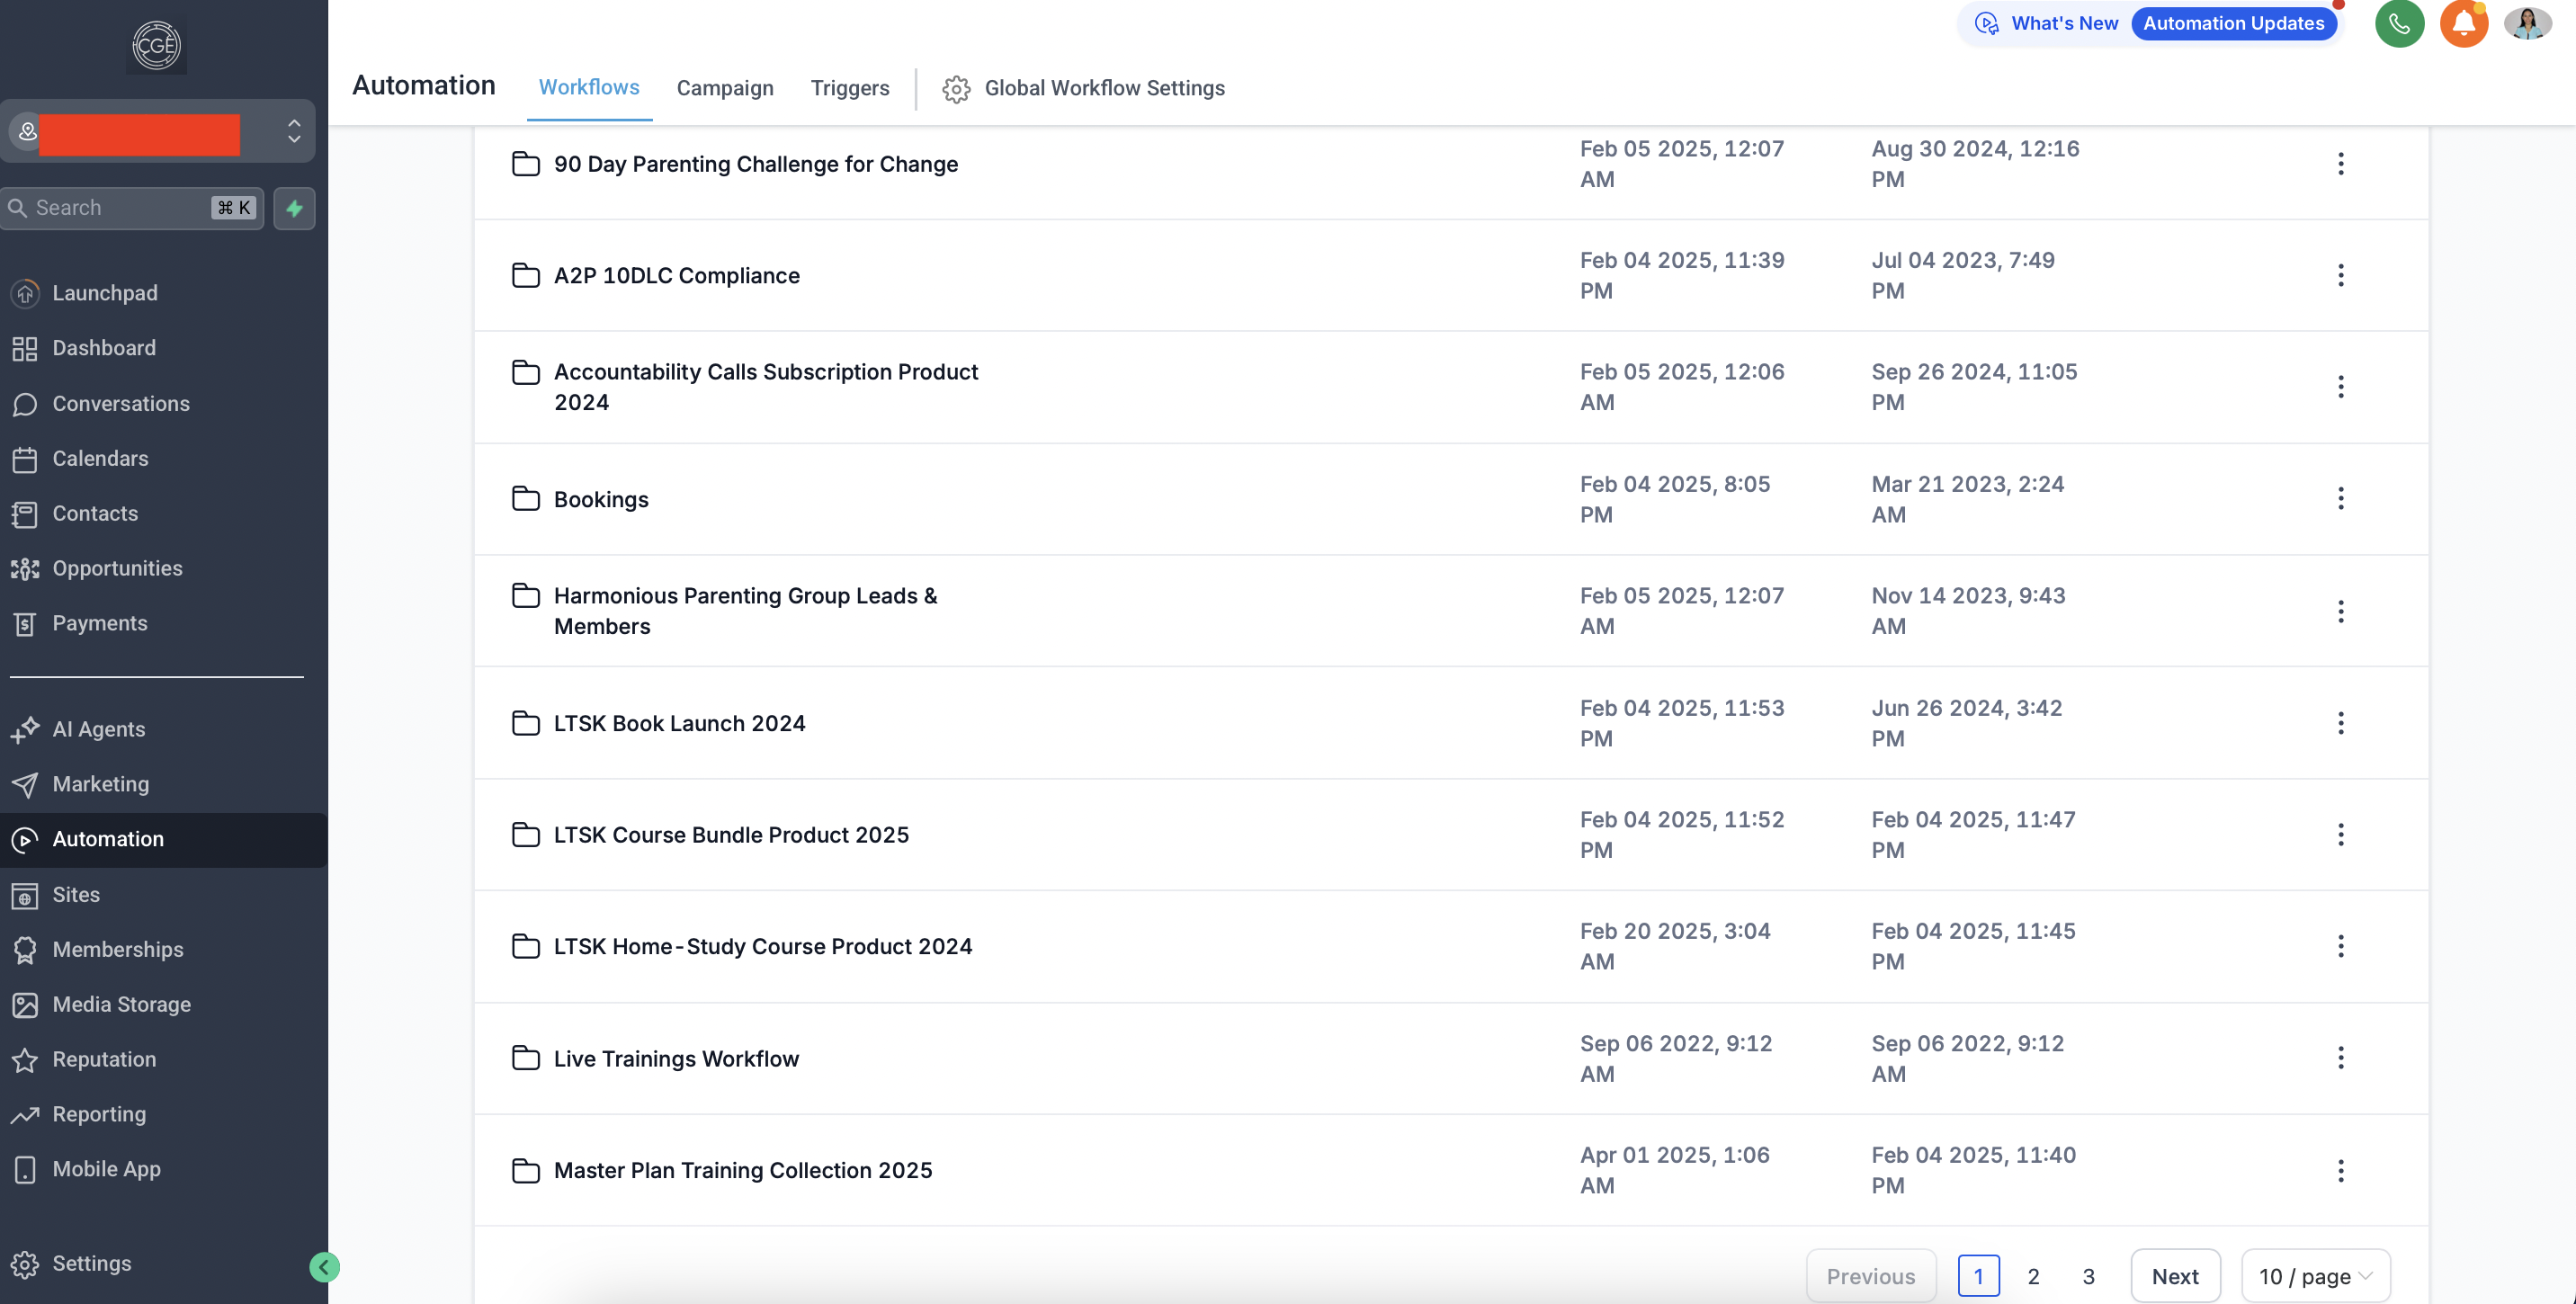Go to Reputation section
This screenshot has width=2576, height=1304.
tap(104, 1059)
